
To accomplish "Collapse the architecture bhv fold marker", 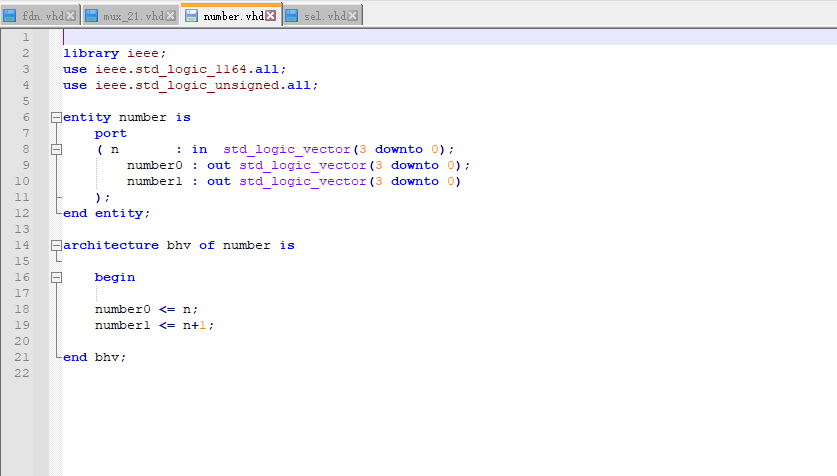I will point(56,245).
